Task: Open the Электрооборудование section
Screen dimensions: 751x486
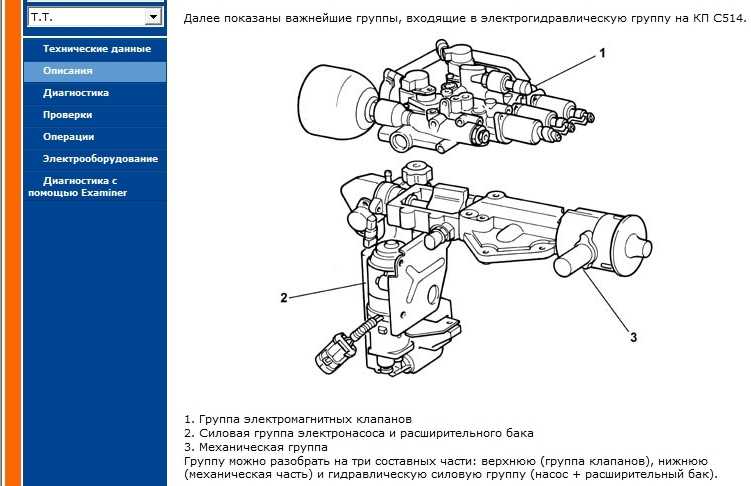Action: point(100,159)
